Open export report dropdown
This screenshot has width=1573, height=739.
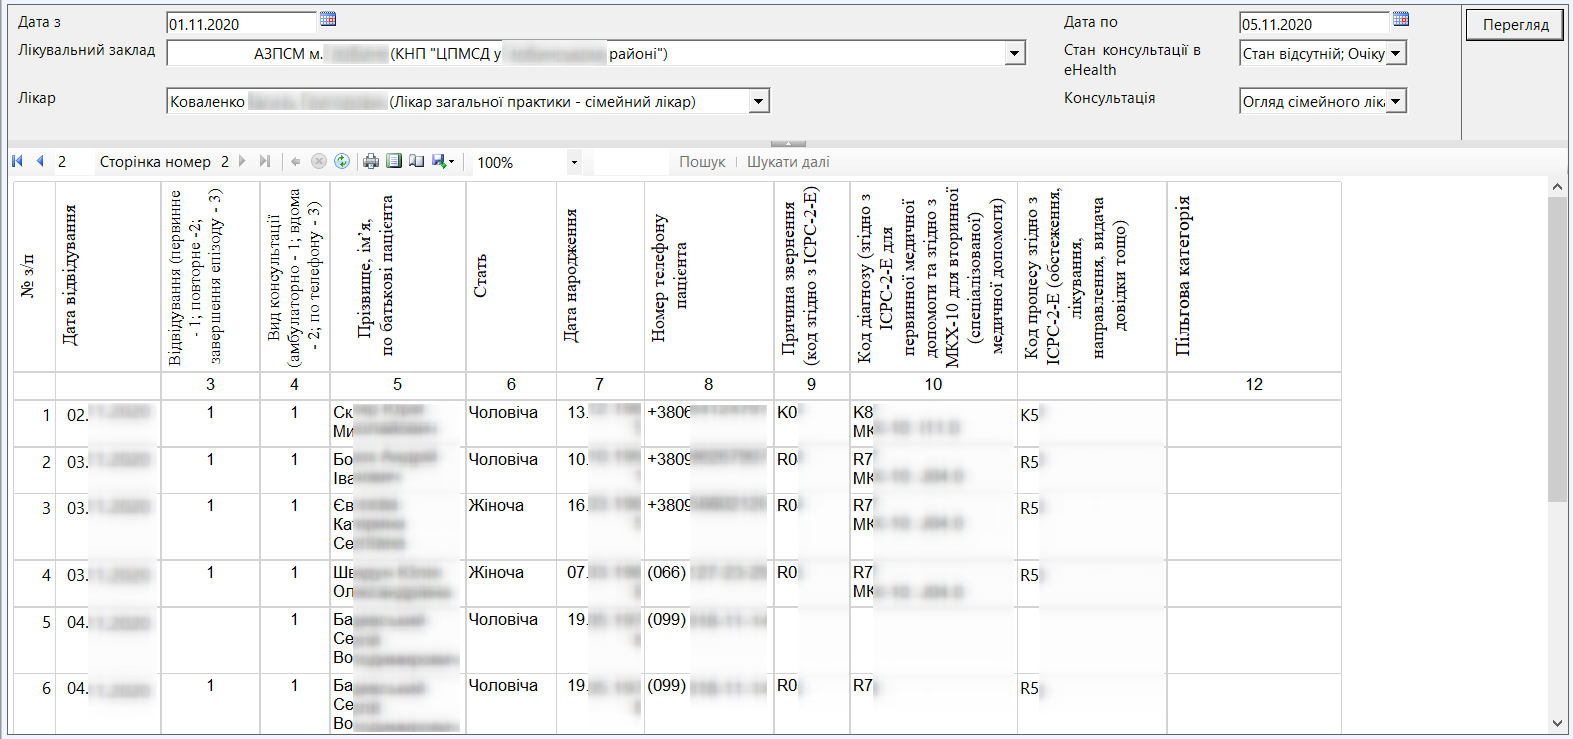click(444, 161)
